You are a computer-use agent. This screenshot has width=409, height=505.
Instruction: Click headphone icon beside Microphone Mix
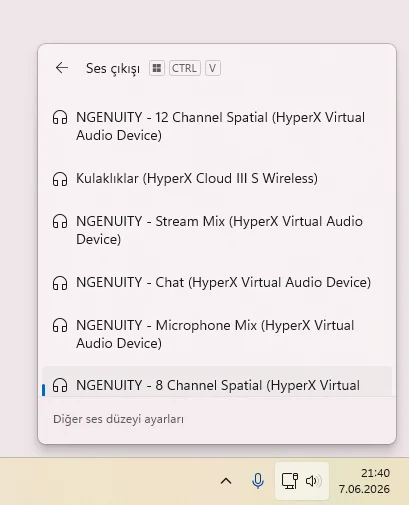click(x=60, y=326)
